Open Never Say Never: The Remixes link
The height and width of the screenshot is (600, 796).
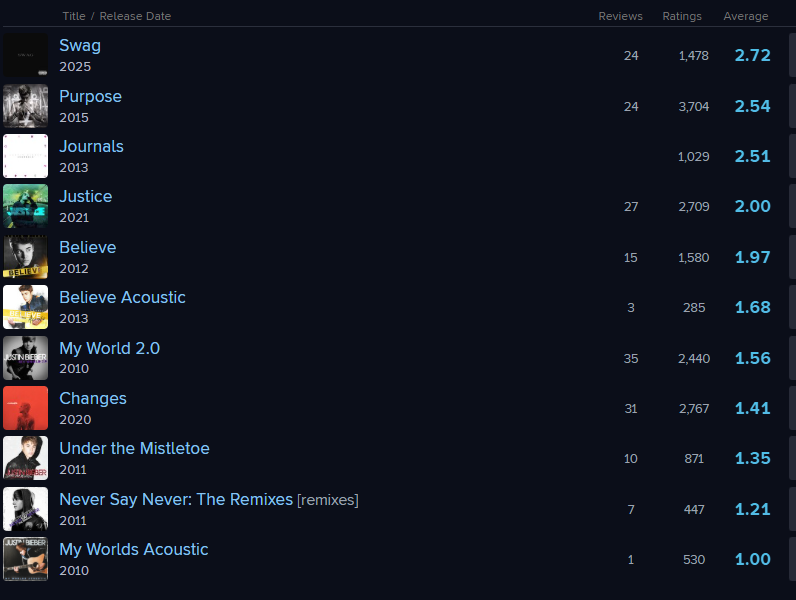coord(175,499)
